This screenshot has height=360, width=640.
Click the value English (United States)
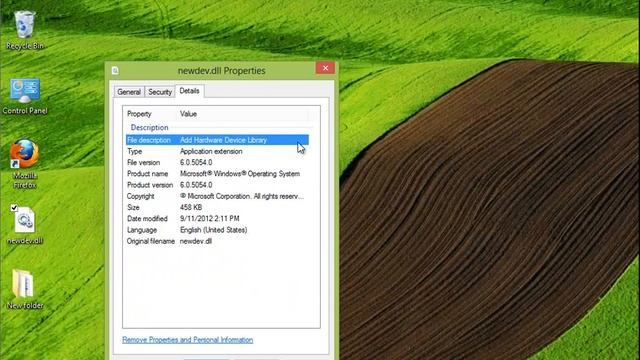[x=213, y=230]
